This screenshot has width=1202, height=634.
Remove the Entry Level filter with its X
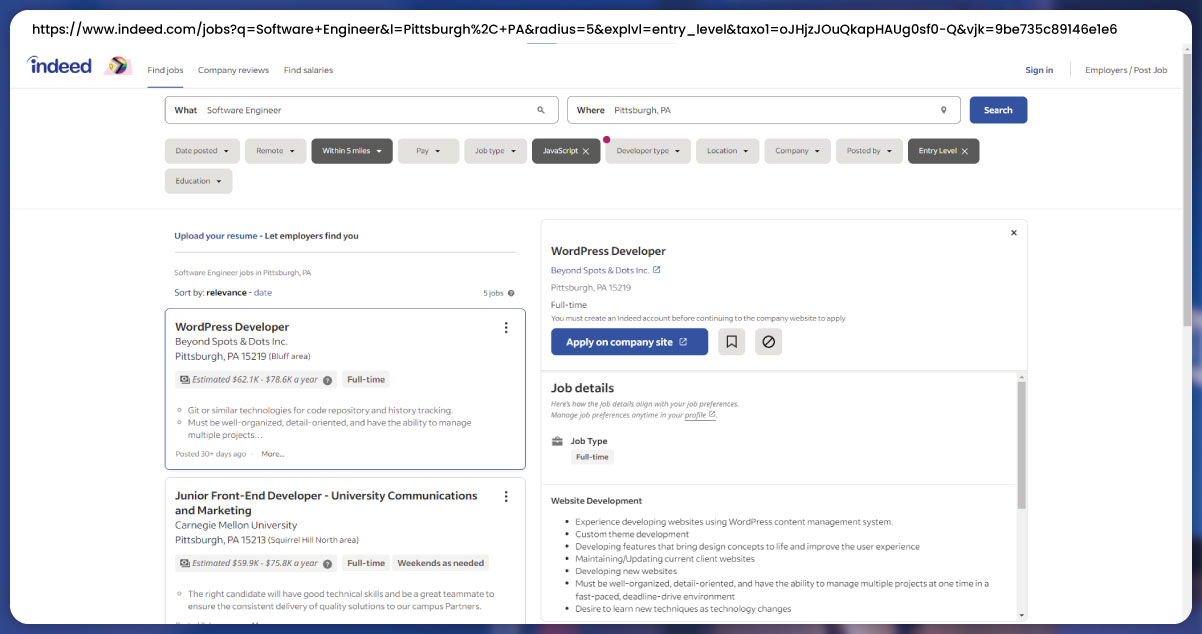coord(965,151)
